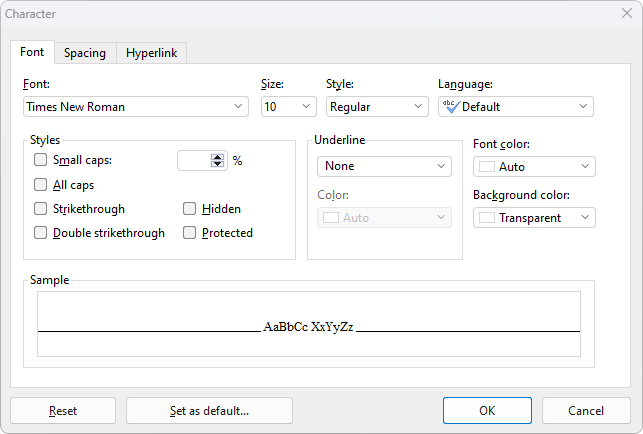This screenshot has width=643, height=434.
Task: Toggle the Strikethrough checkbox
Action: [x=40, y=209]
